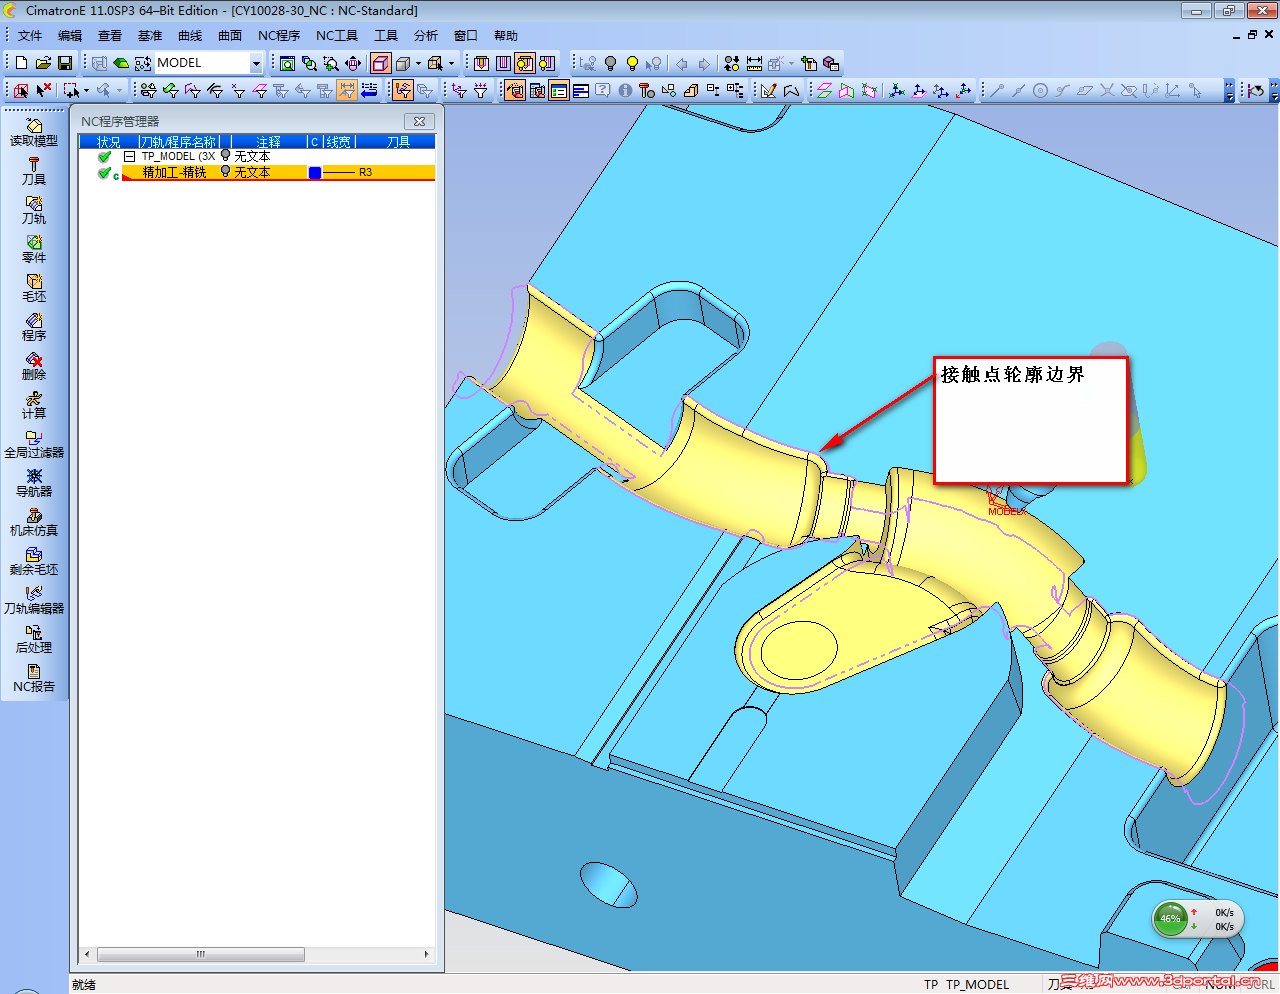Toggle the light bulb of the 精加工-精铣 row

[x=225, y=172]
